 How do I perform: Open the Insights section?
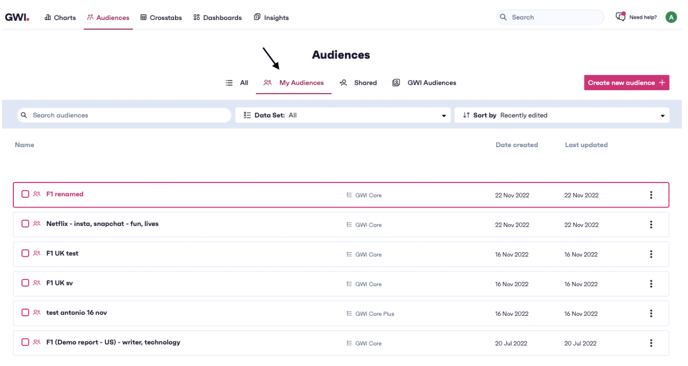click(271, 18)
